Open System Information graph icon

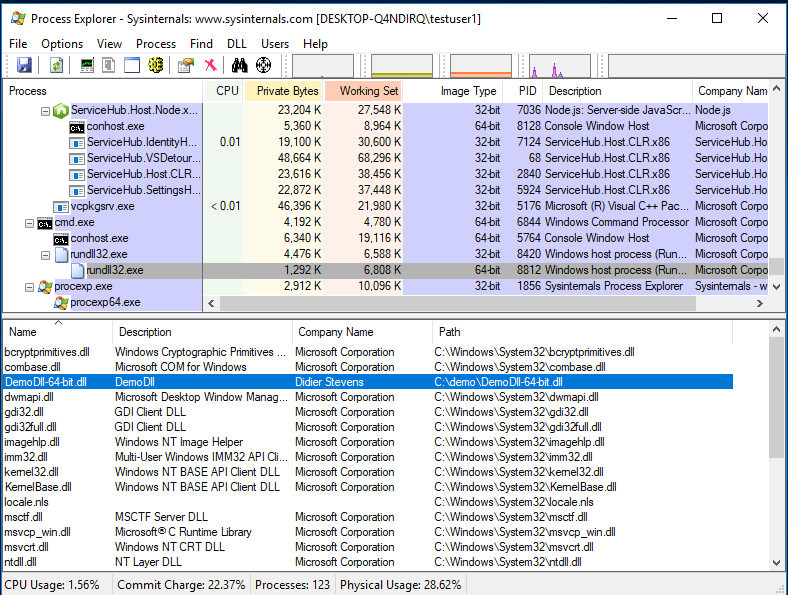(x=87, y=65)
